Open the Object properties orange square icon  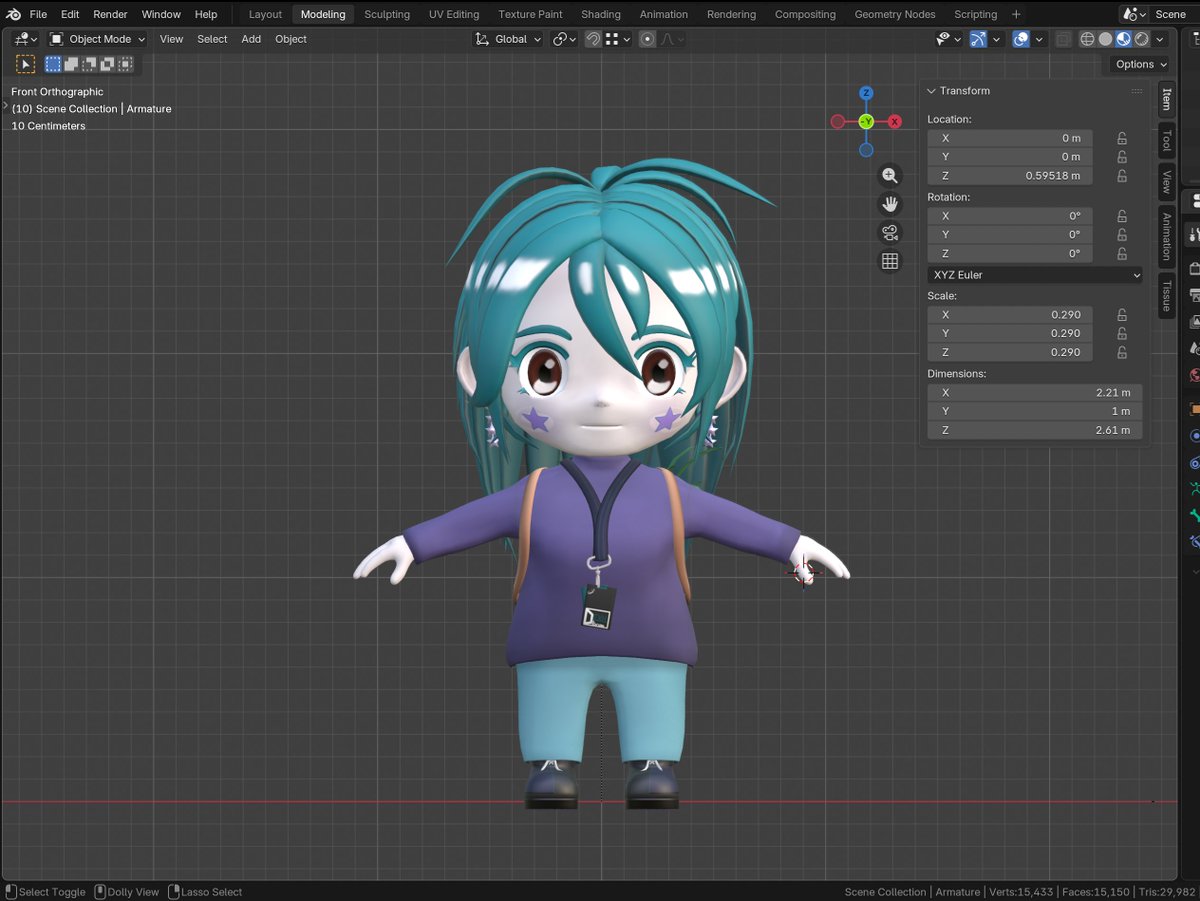[1193, 409]
